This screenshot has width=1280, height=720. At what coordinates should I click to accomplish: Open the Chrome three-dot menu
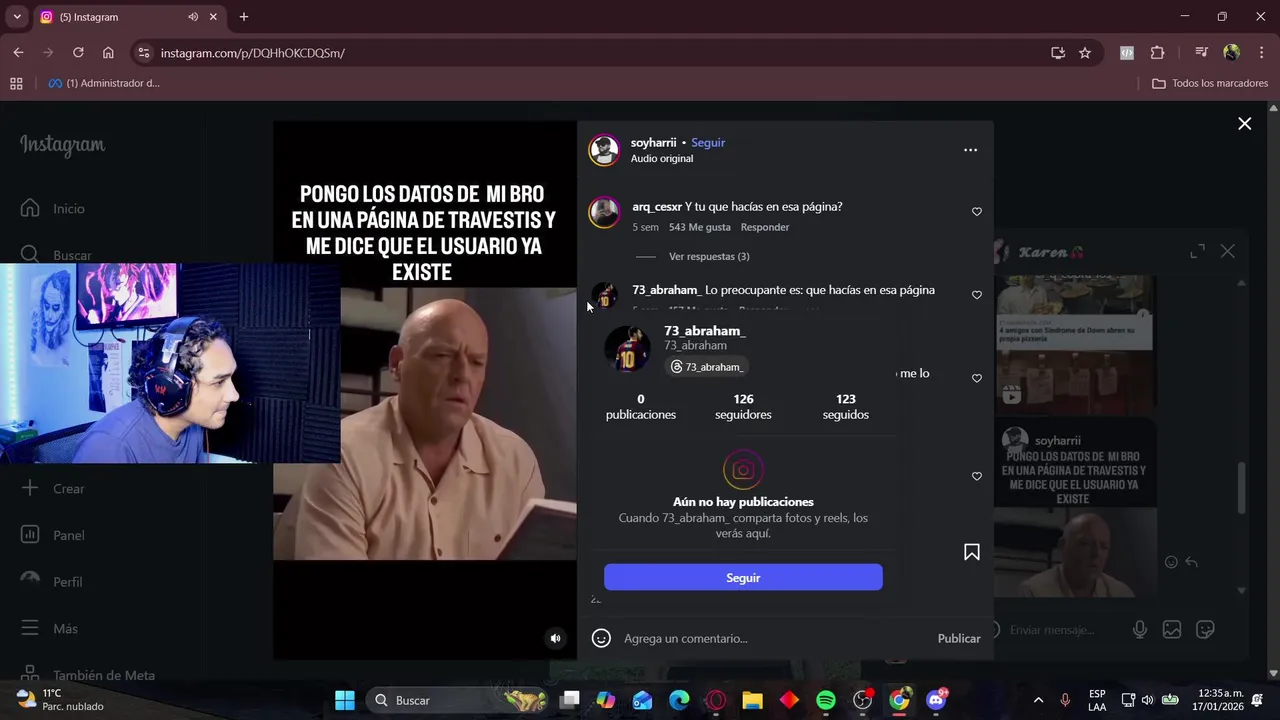pyautogui.click(x=1260, y=53)
